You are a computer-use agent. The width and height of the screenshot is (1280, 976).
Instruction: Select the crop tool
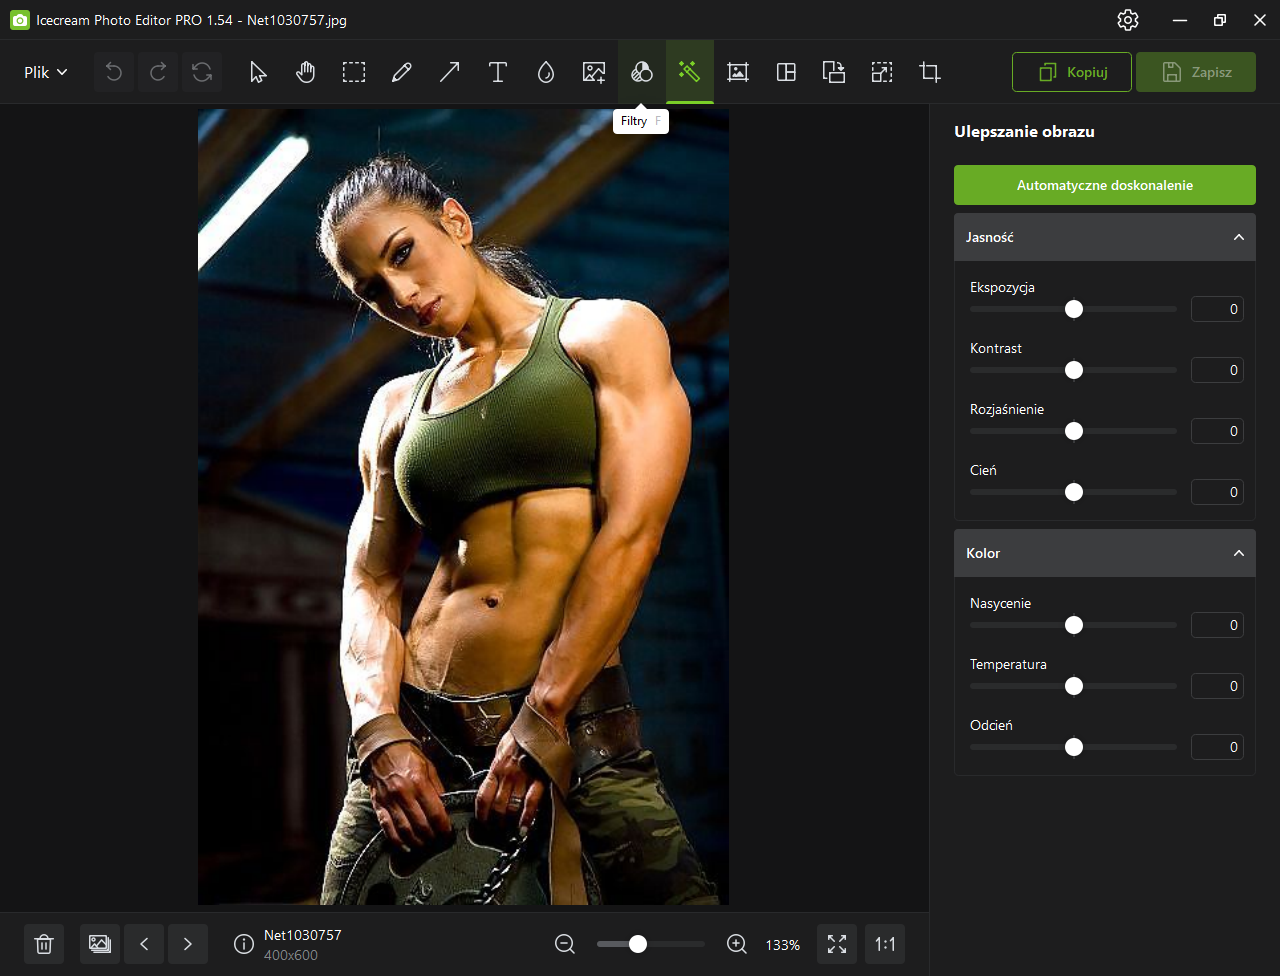(930, 72)
